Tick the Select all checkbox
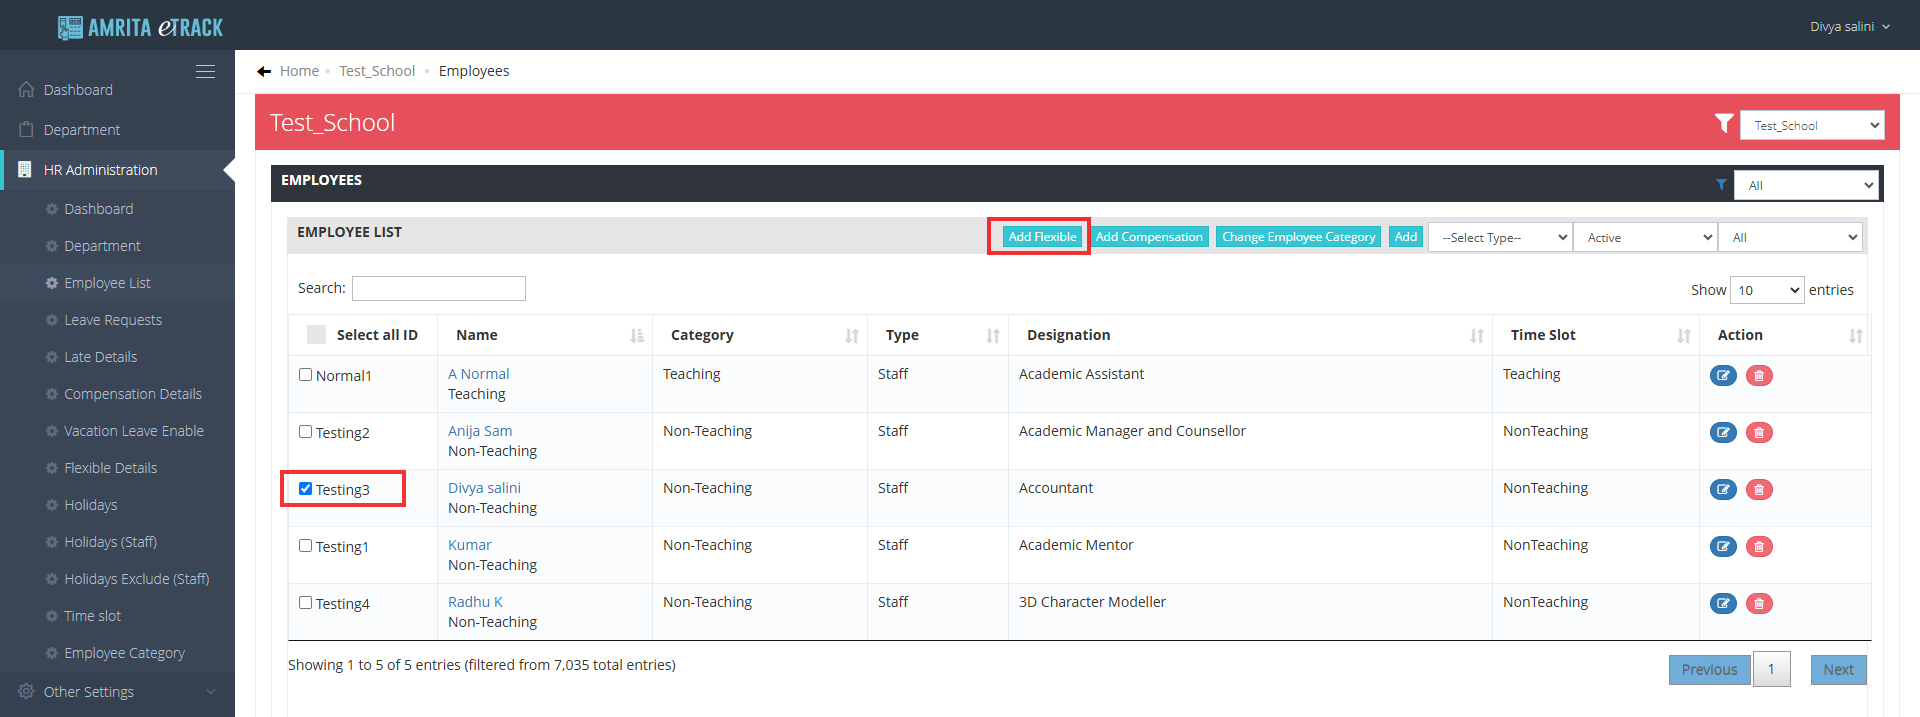 316,335
